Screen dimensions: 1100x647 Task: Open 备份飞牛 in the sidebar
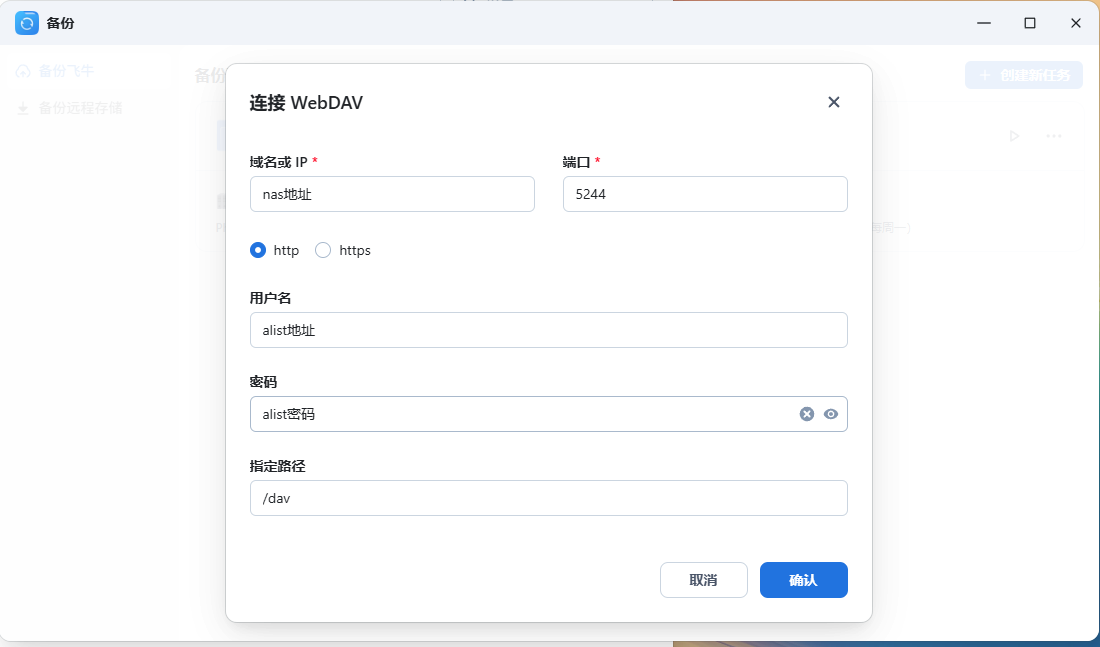66,71
